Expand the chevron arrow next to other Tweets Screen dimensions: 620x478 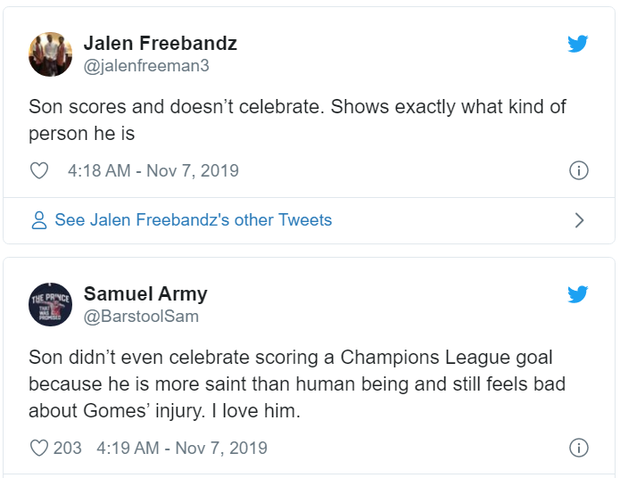click(x=578, y=220)
